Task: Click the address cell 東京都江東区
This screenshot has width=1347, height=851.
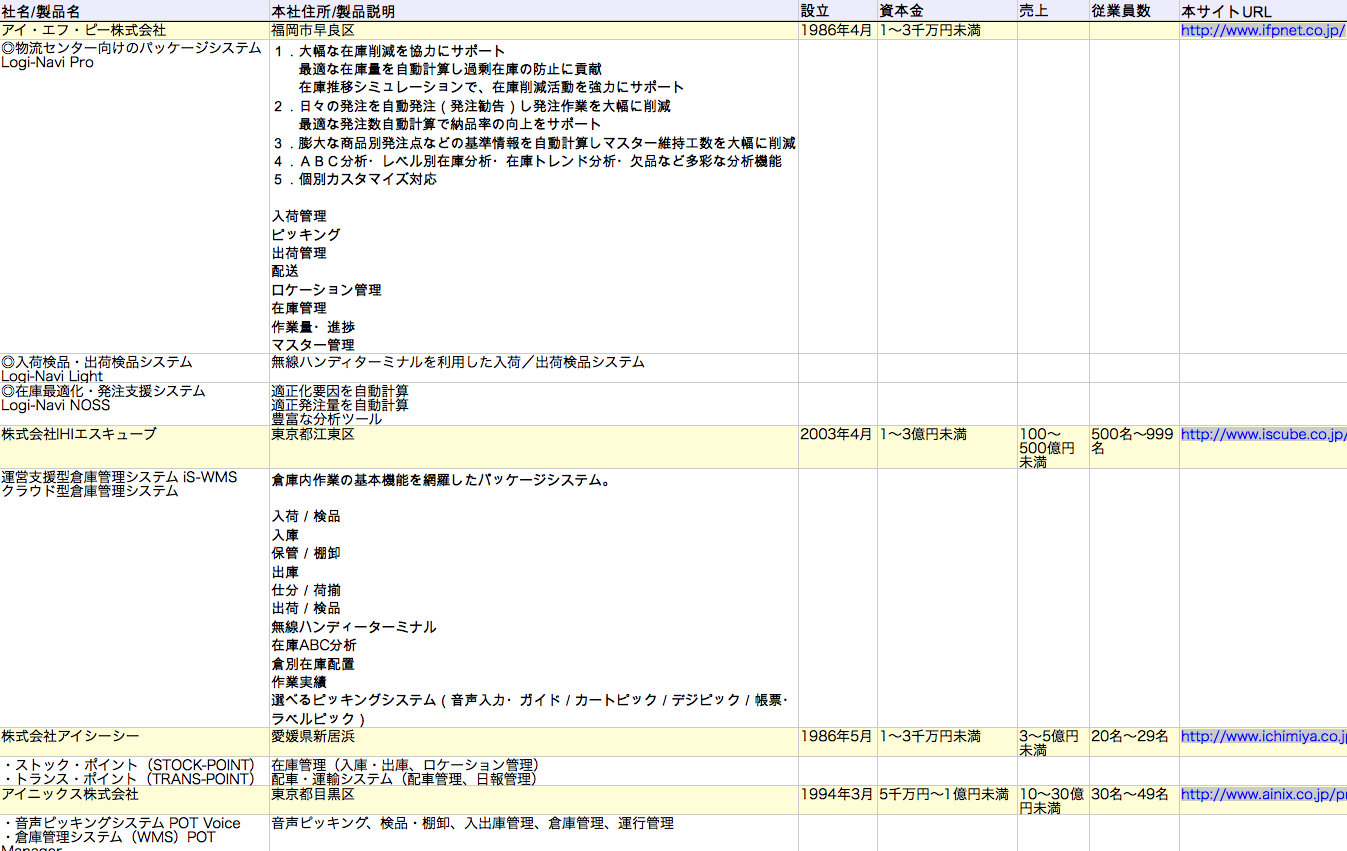Action: (534, 447)
